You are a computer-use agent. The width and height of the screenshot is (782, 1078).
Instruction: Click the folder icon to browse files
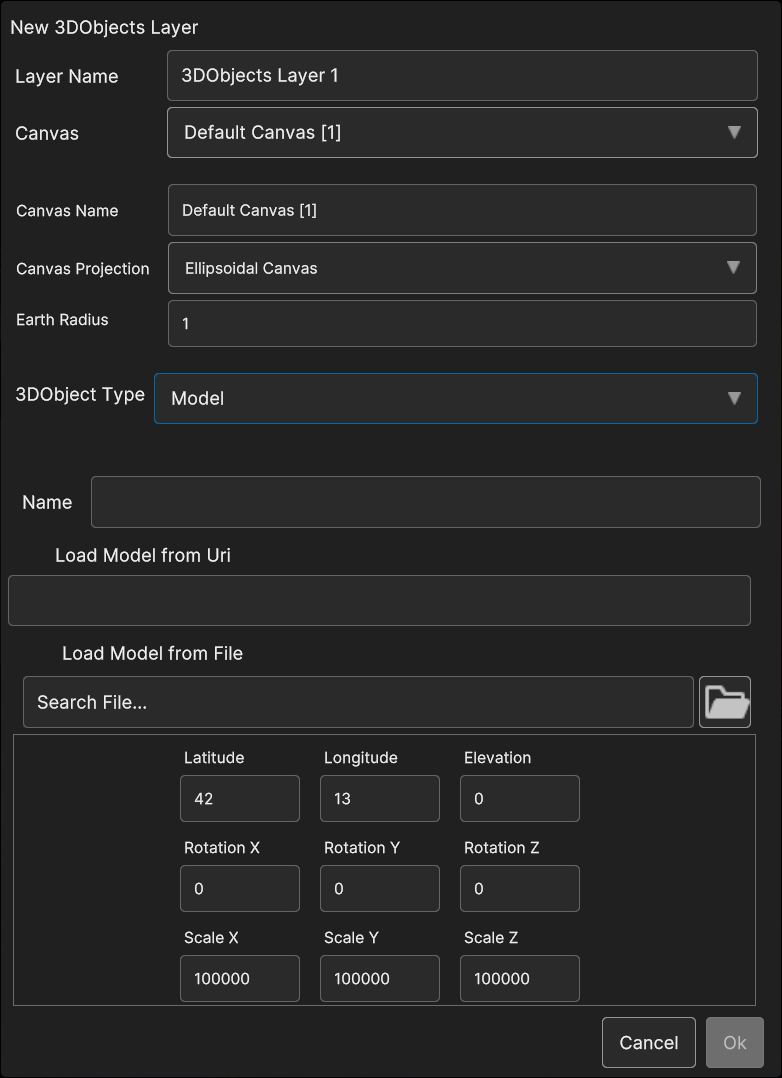[724, 702]
